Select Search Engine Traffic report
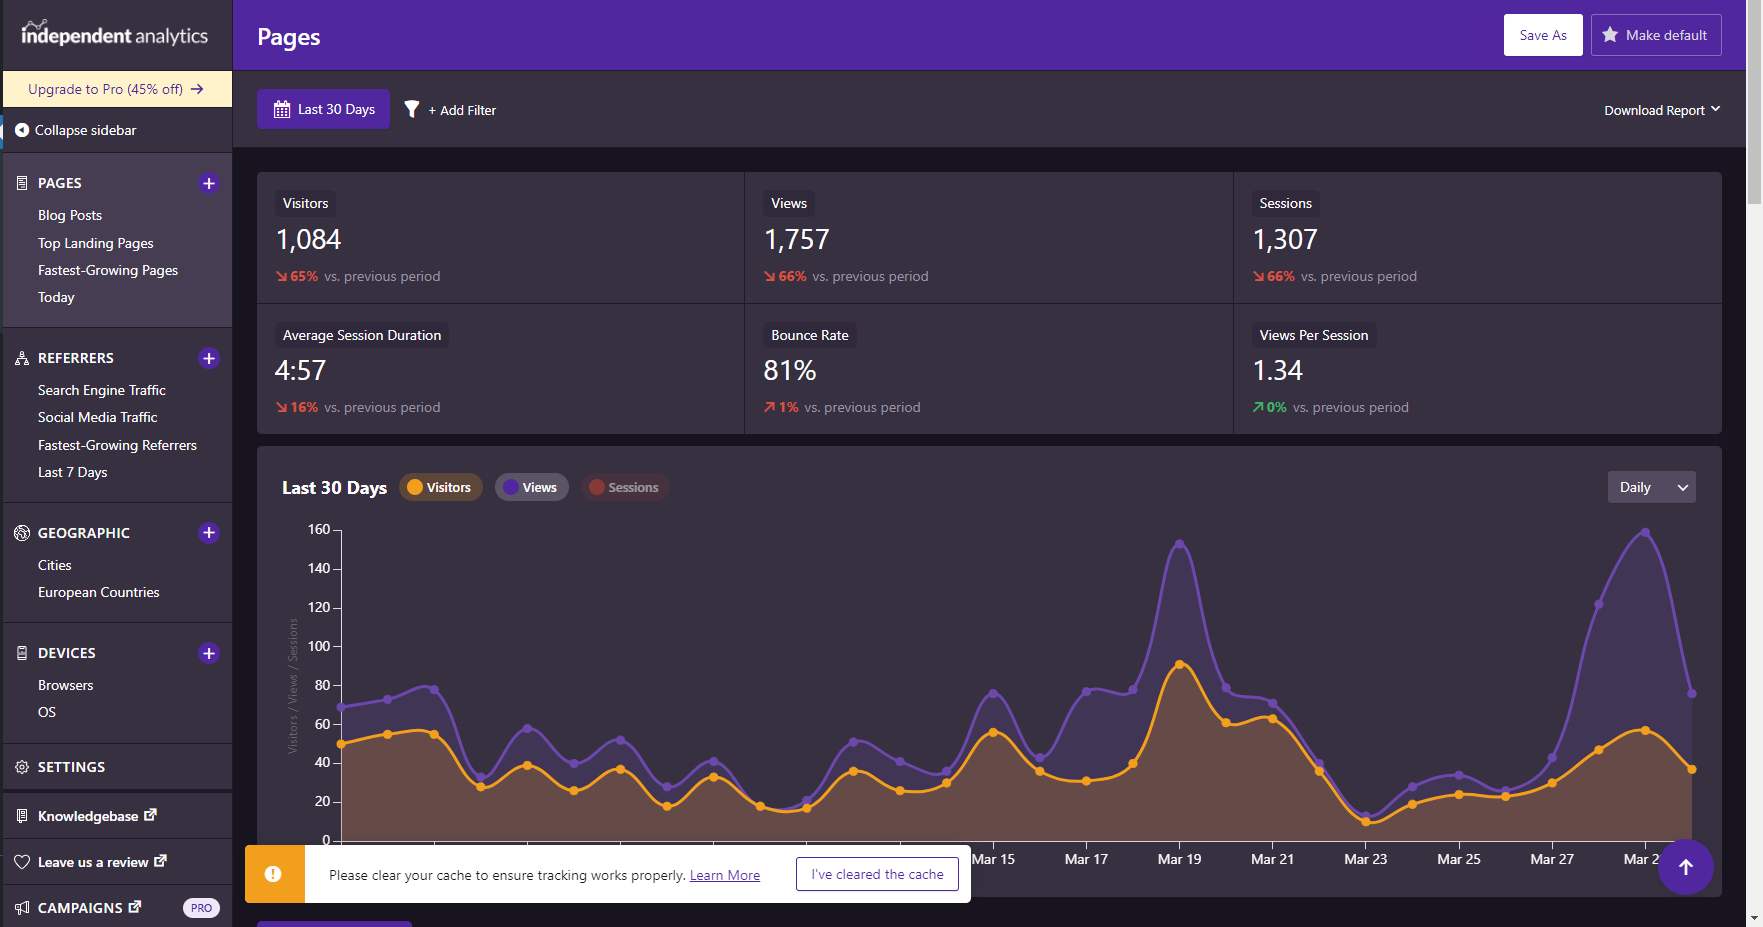The width and height of the screenshot is (1763, 927). (102, 390)
